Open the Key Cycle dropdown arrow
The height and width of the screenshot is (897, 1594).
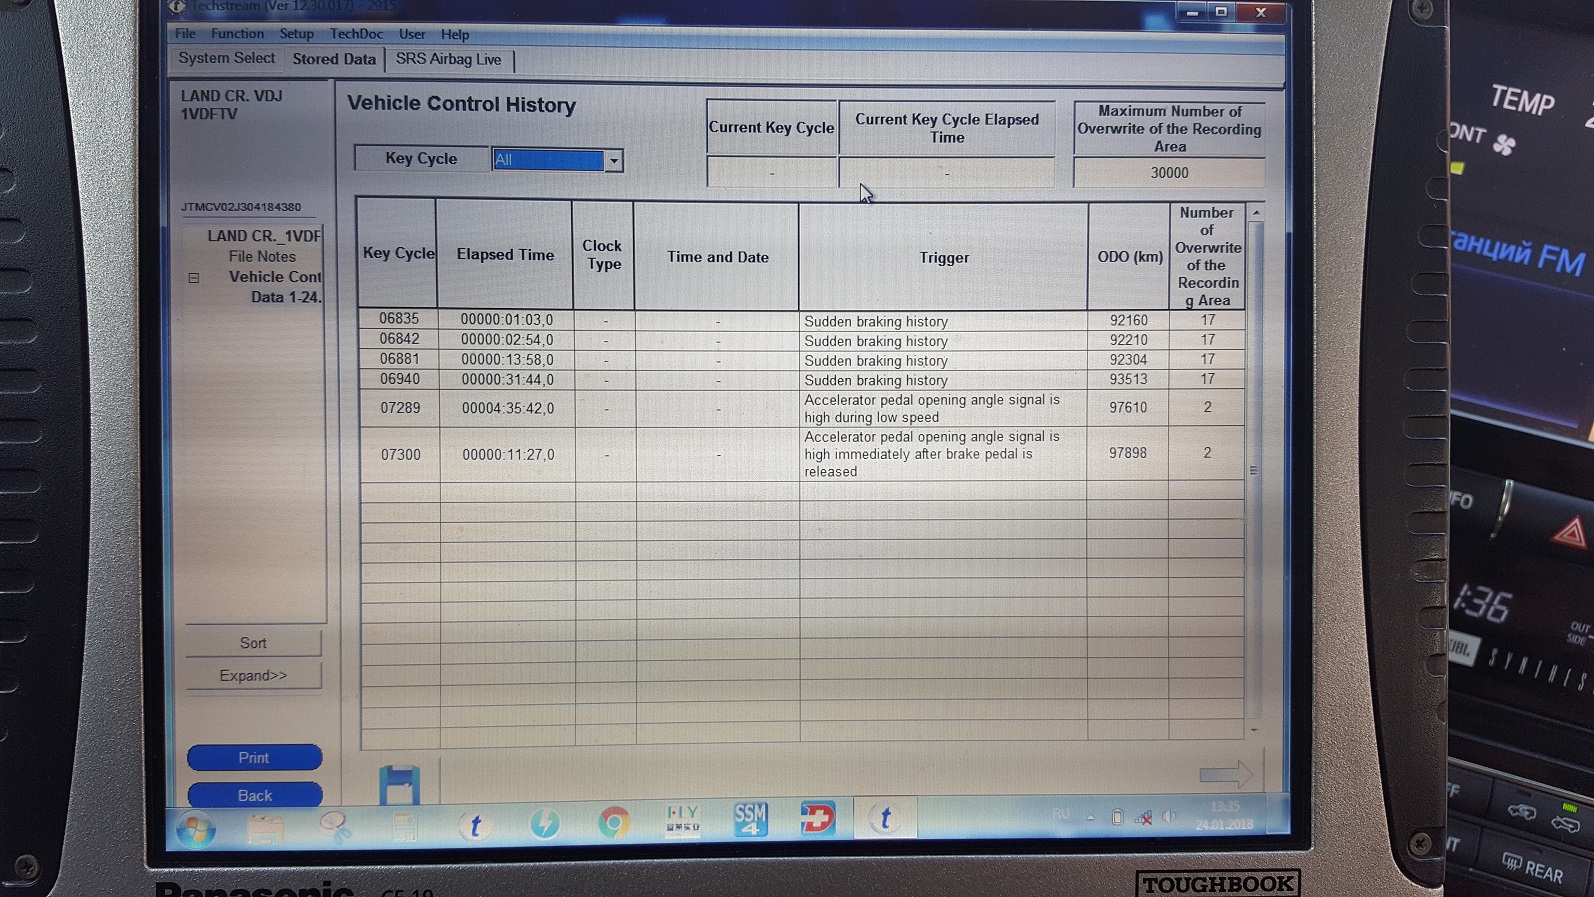coord(614,161)
